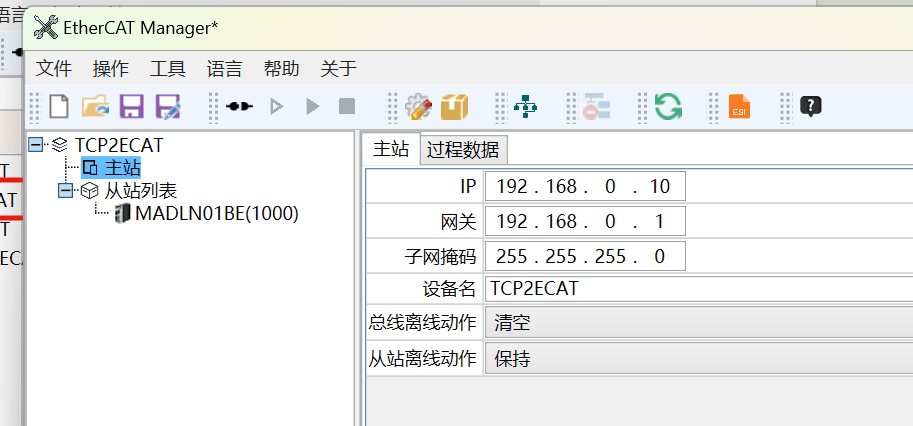Click the IP address field 192.168.0.10
913x426 pixels.
pos(585,186)
